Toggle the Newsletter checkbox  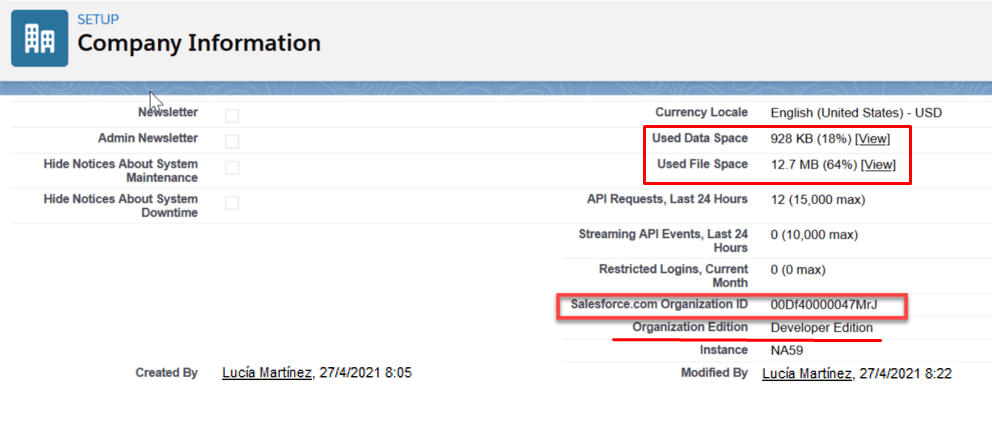pyautogui.click(x=232, y=116)
